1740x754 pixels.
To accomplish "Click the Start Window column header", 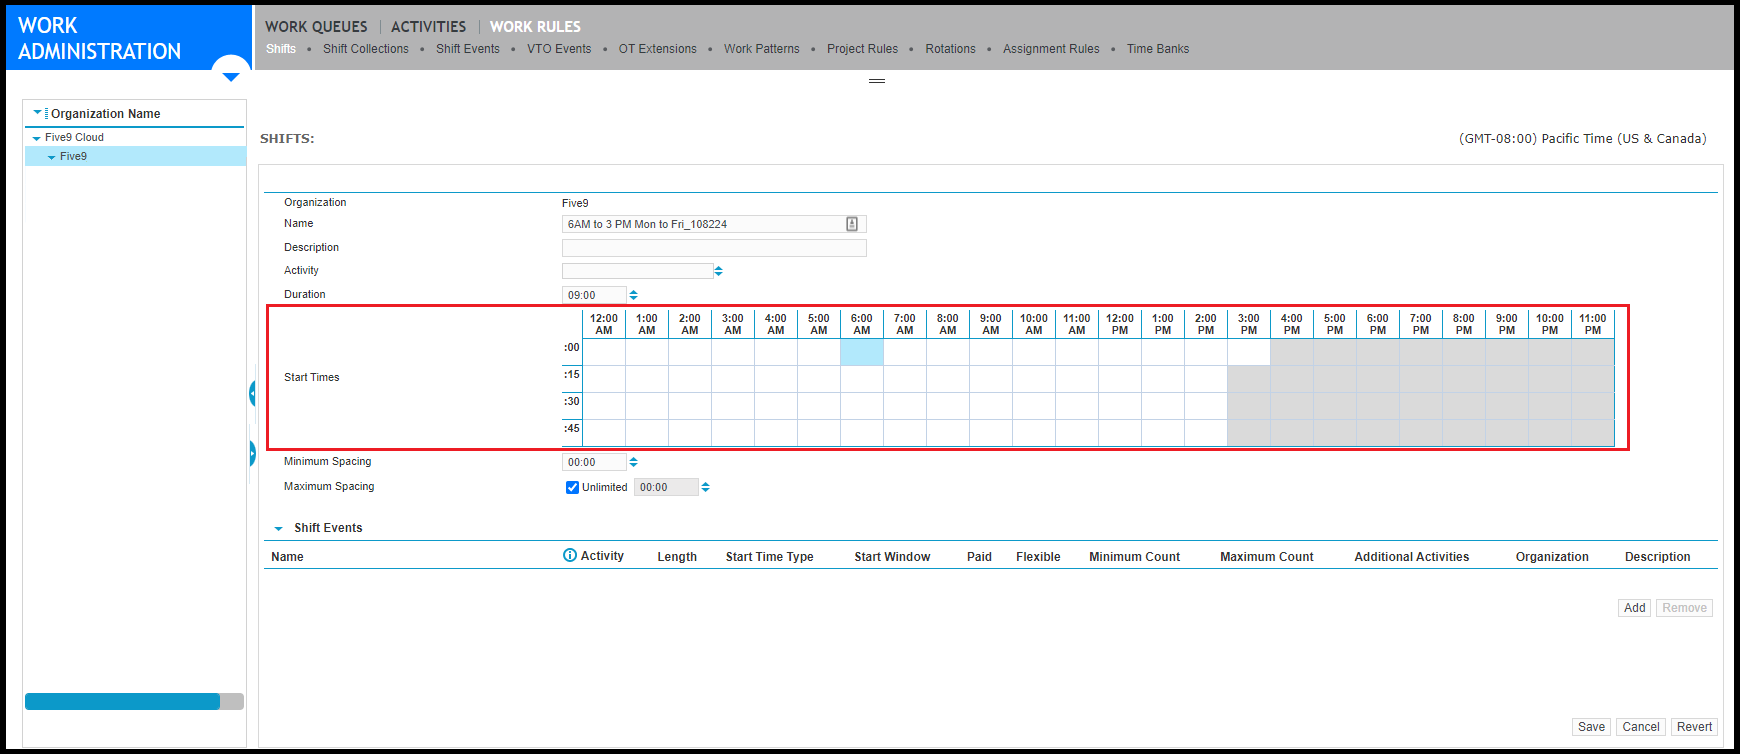I will (x=892, y=557).
